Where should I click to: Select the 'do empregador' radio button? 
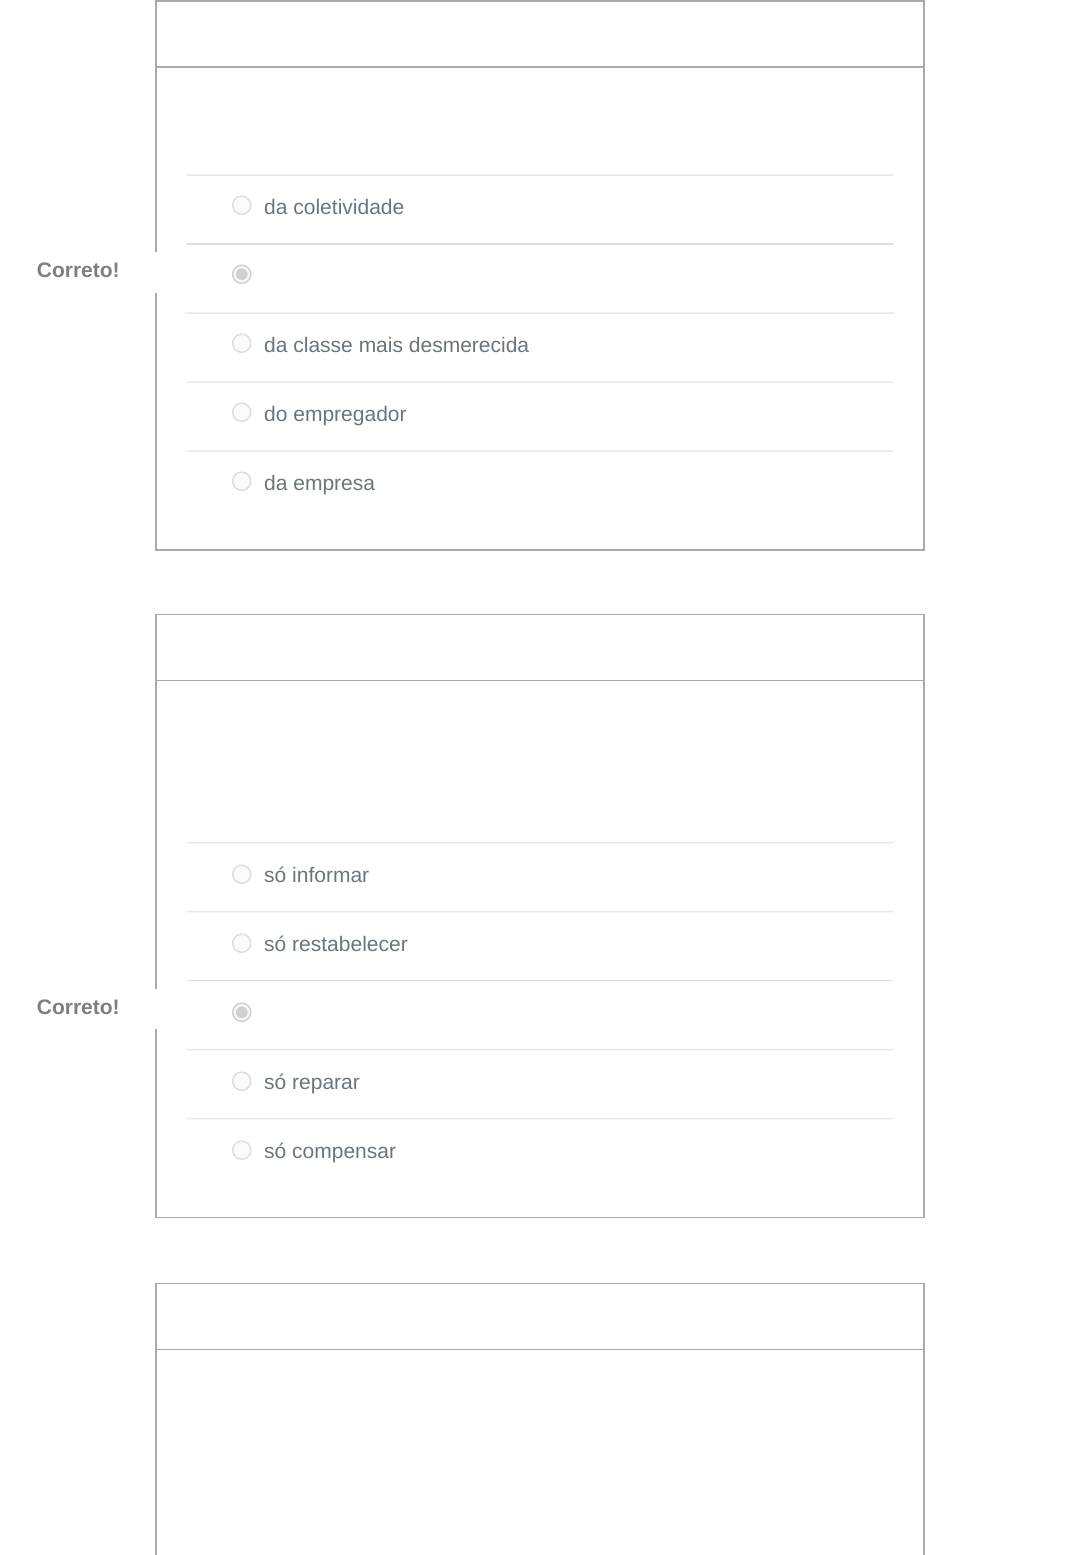[242, 413]
